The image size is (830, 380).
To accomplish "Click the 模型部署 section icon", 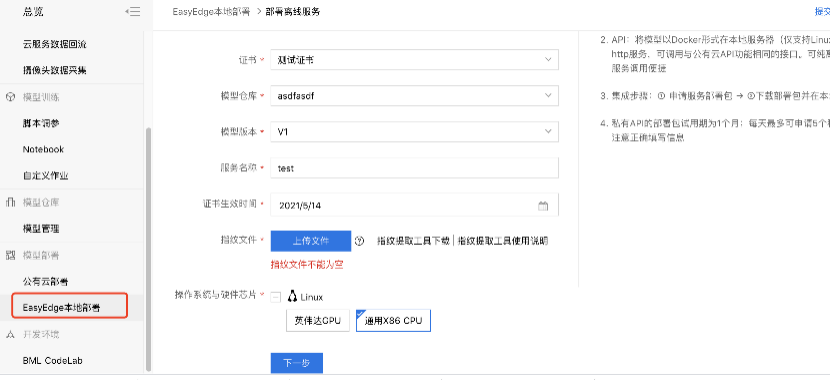I will click(x=10, y=255).
